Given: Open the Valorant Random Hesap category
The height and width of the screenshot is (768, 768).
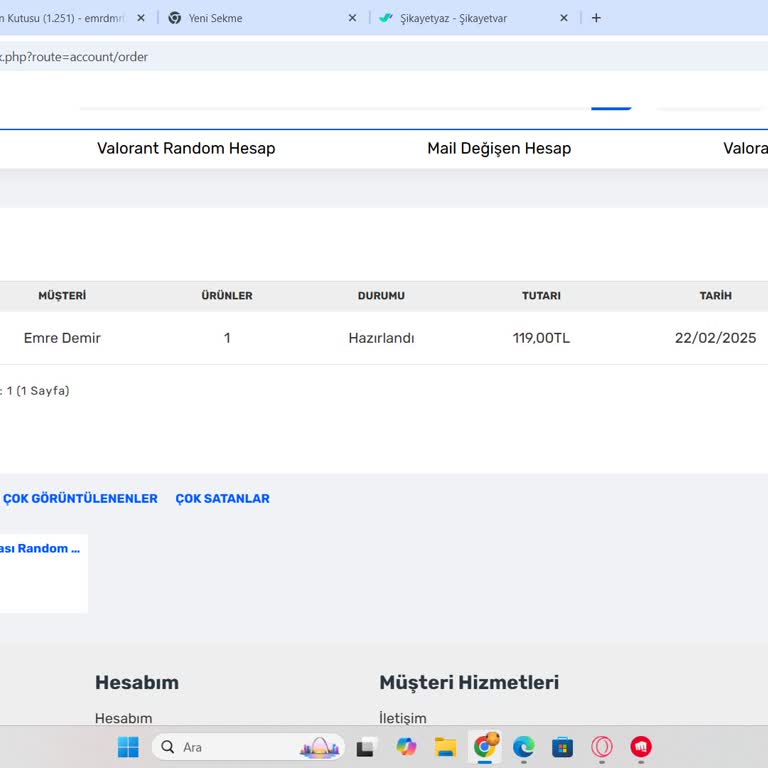Looking at the screenshot, I should click(186, 148).
